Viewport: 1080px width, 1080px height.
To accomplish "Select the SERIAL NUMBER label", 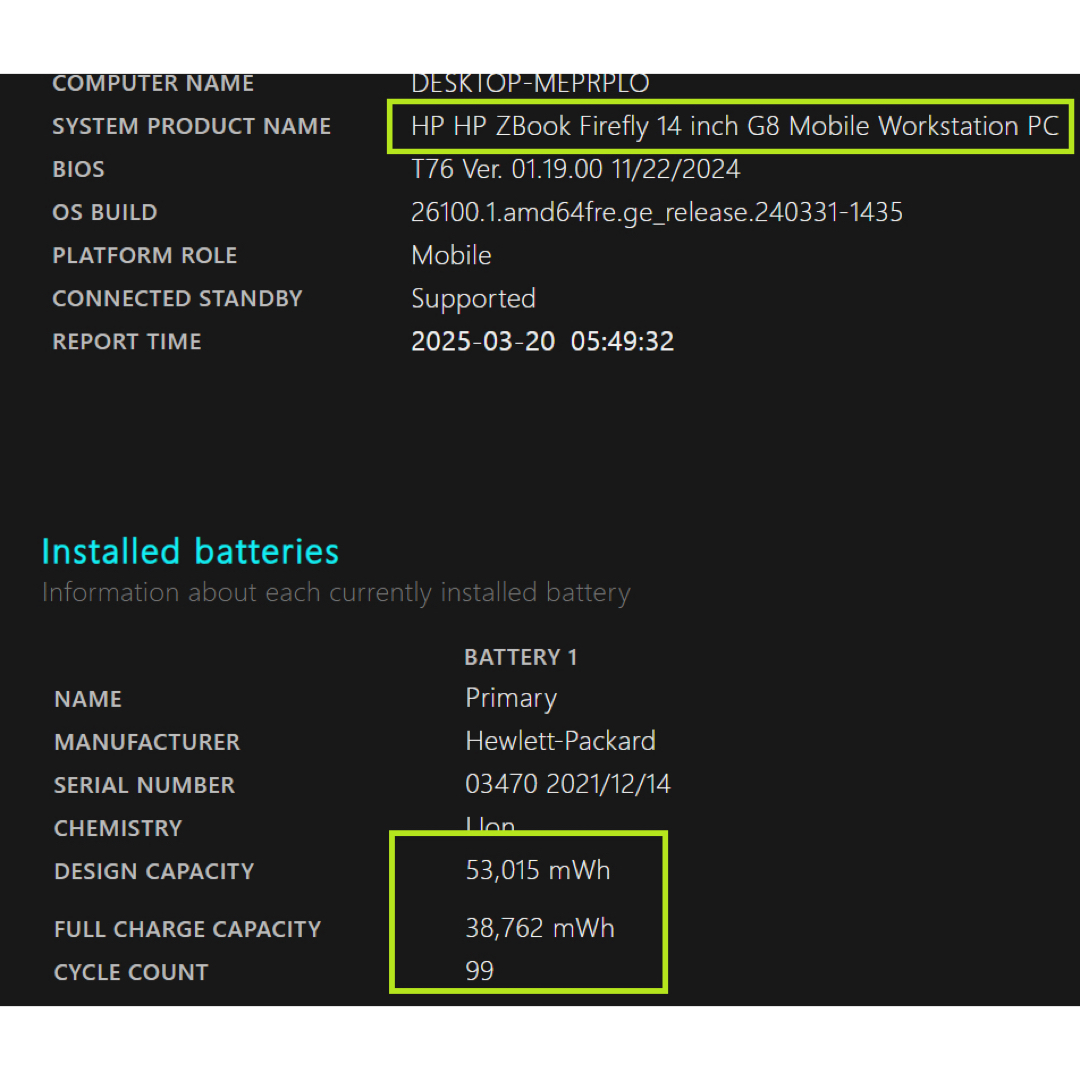I will [x=144, y=785].
